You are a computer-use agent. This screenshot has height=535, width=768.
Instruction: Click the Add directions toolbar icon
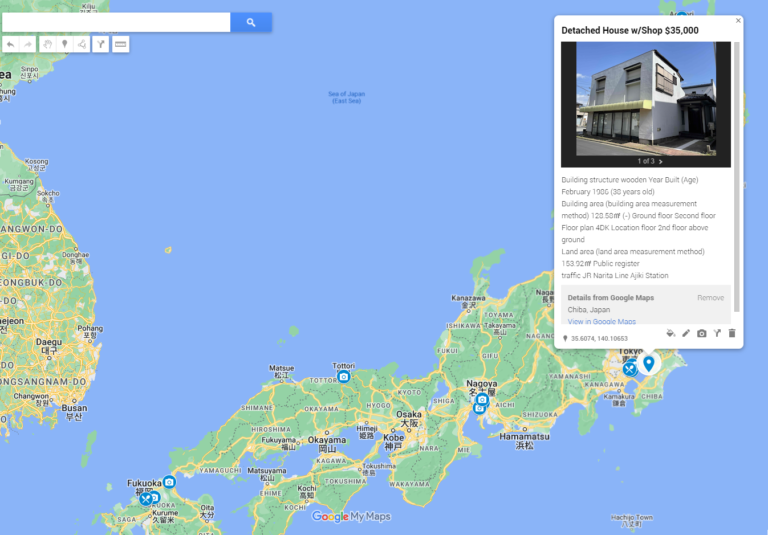(x=101, y=44)
